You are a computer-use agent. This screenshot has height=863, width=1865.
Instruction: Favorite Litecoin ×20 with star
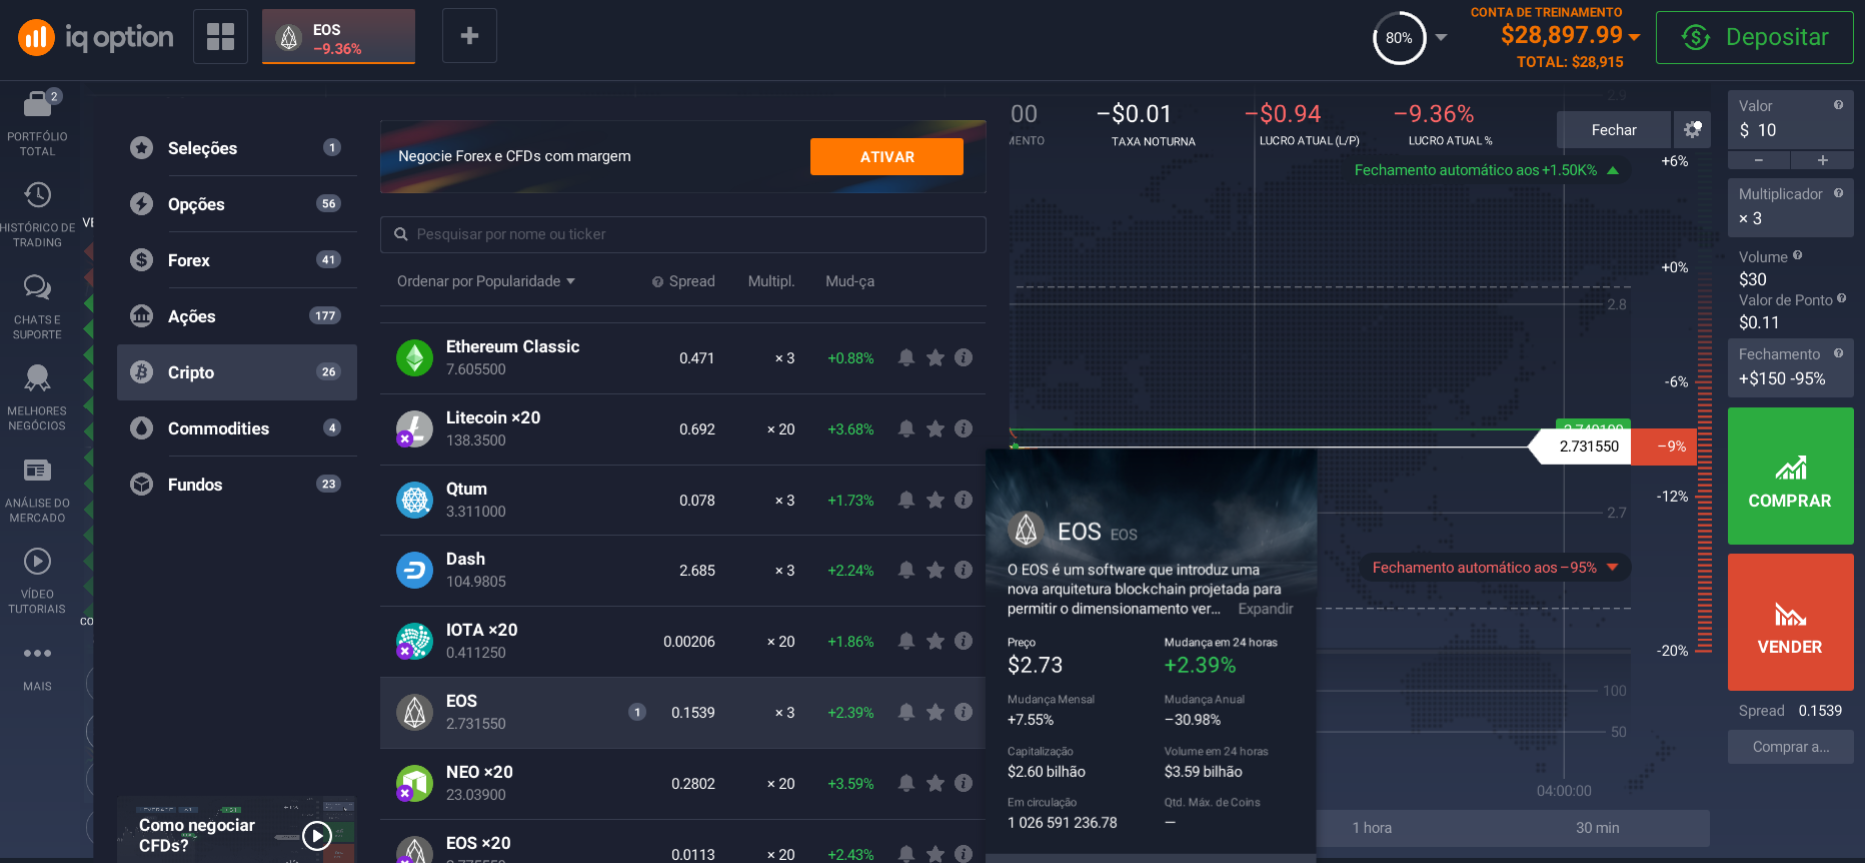935,428
